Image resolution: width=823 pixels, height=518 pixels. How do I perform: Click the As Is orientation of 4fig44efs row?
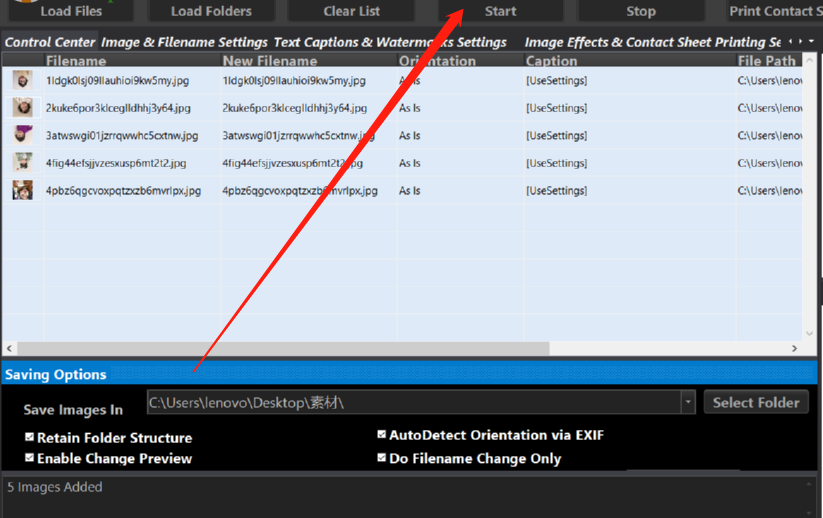(409, 163)
